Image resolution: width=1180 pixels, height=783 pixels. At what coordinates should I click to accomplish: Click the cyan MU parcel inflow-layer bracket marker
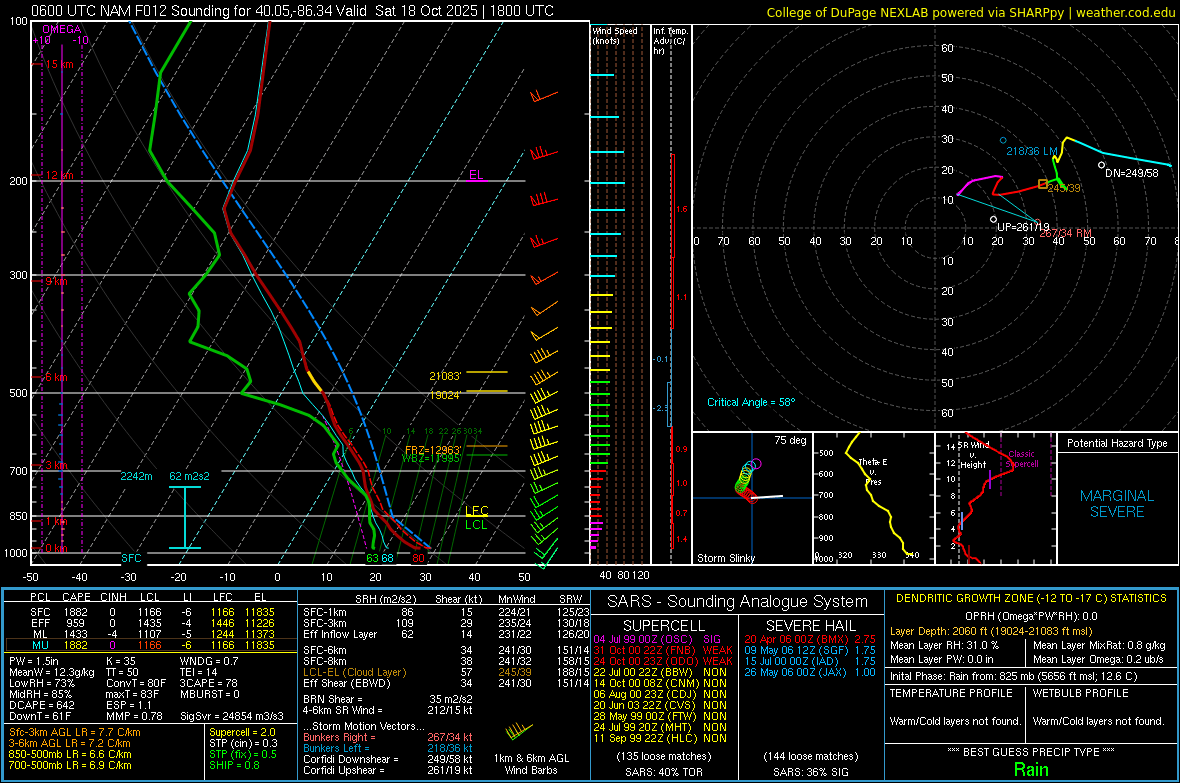click(x=185, y=517)
